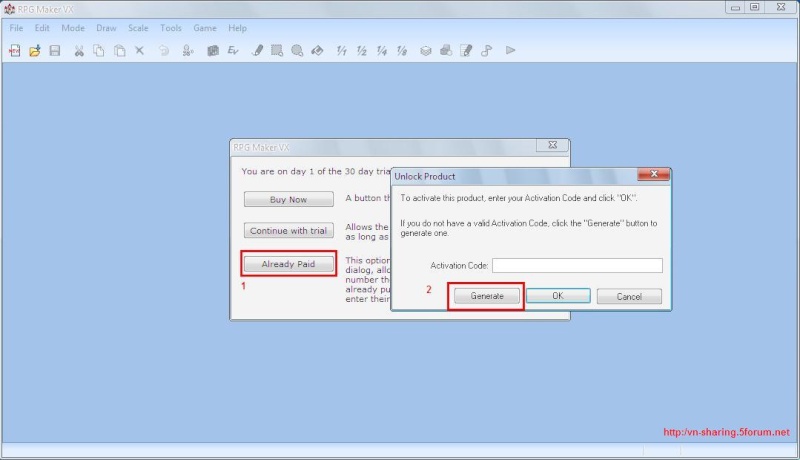Screen dimensions: 800x460
Task: Open the Sound Test music note icon
Action: click(x=486, y=50)
